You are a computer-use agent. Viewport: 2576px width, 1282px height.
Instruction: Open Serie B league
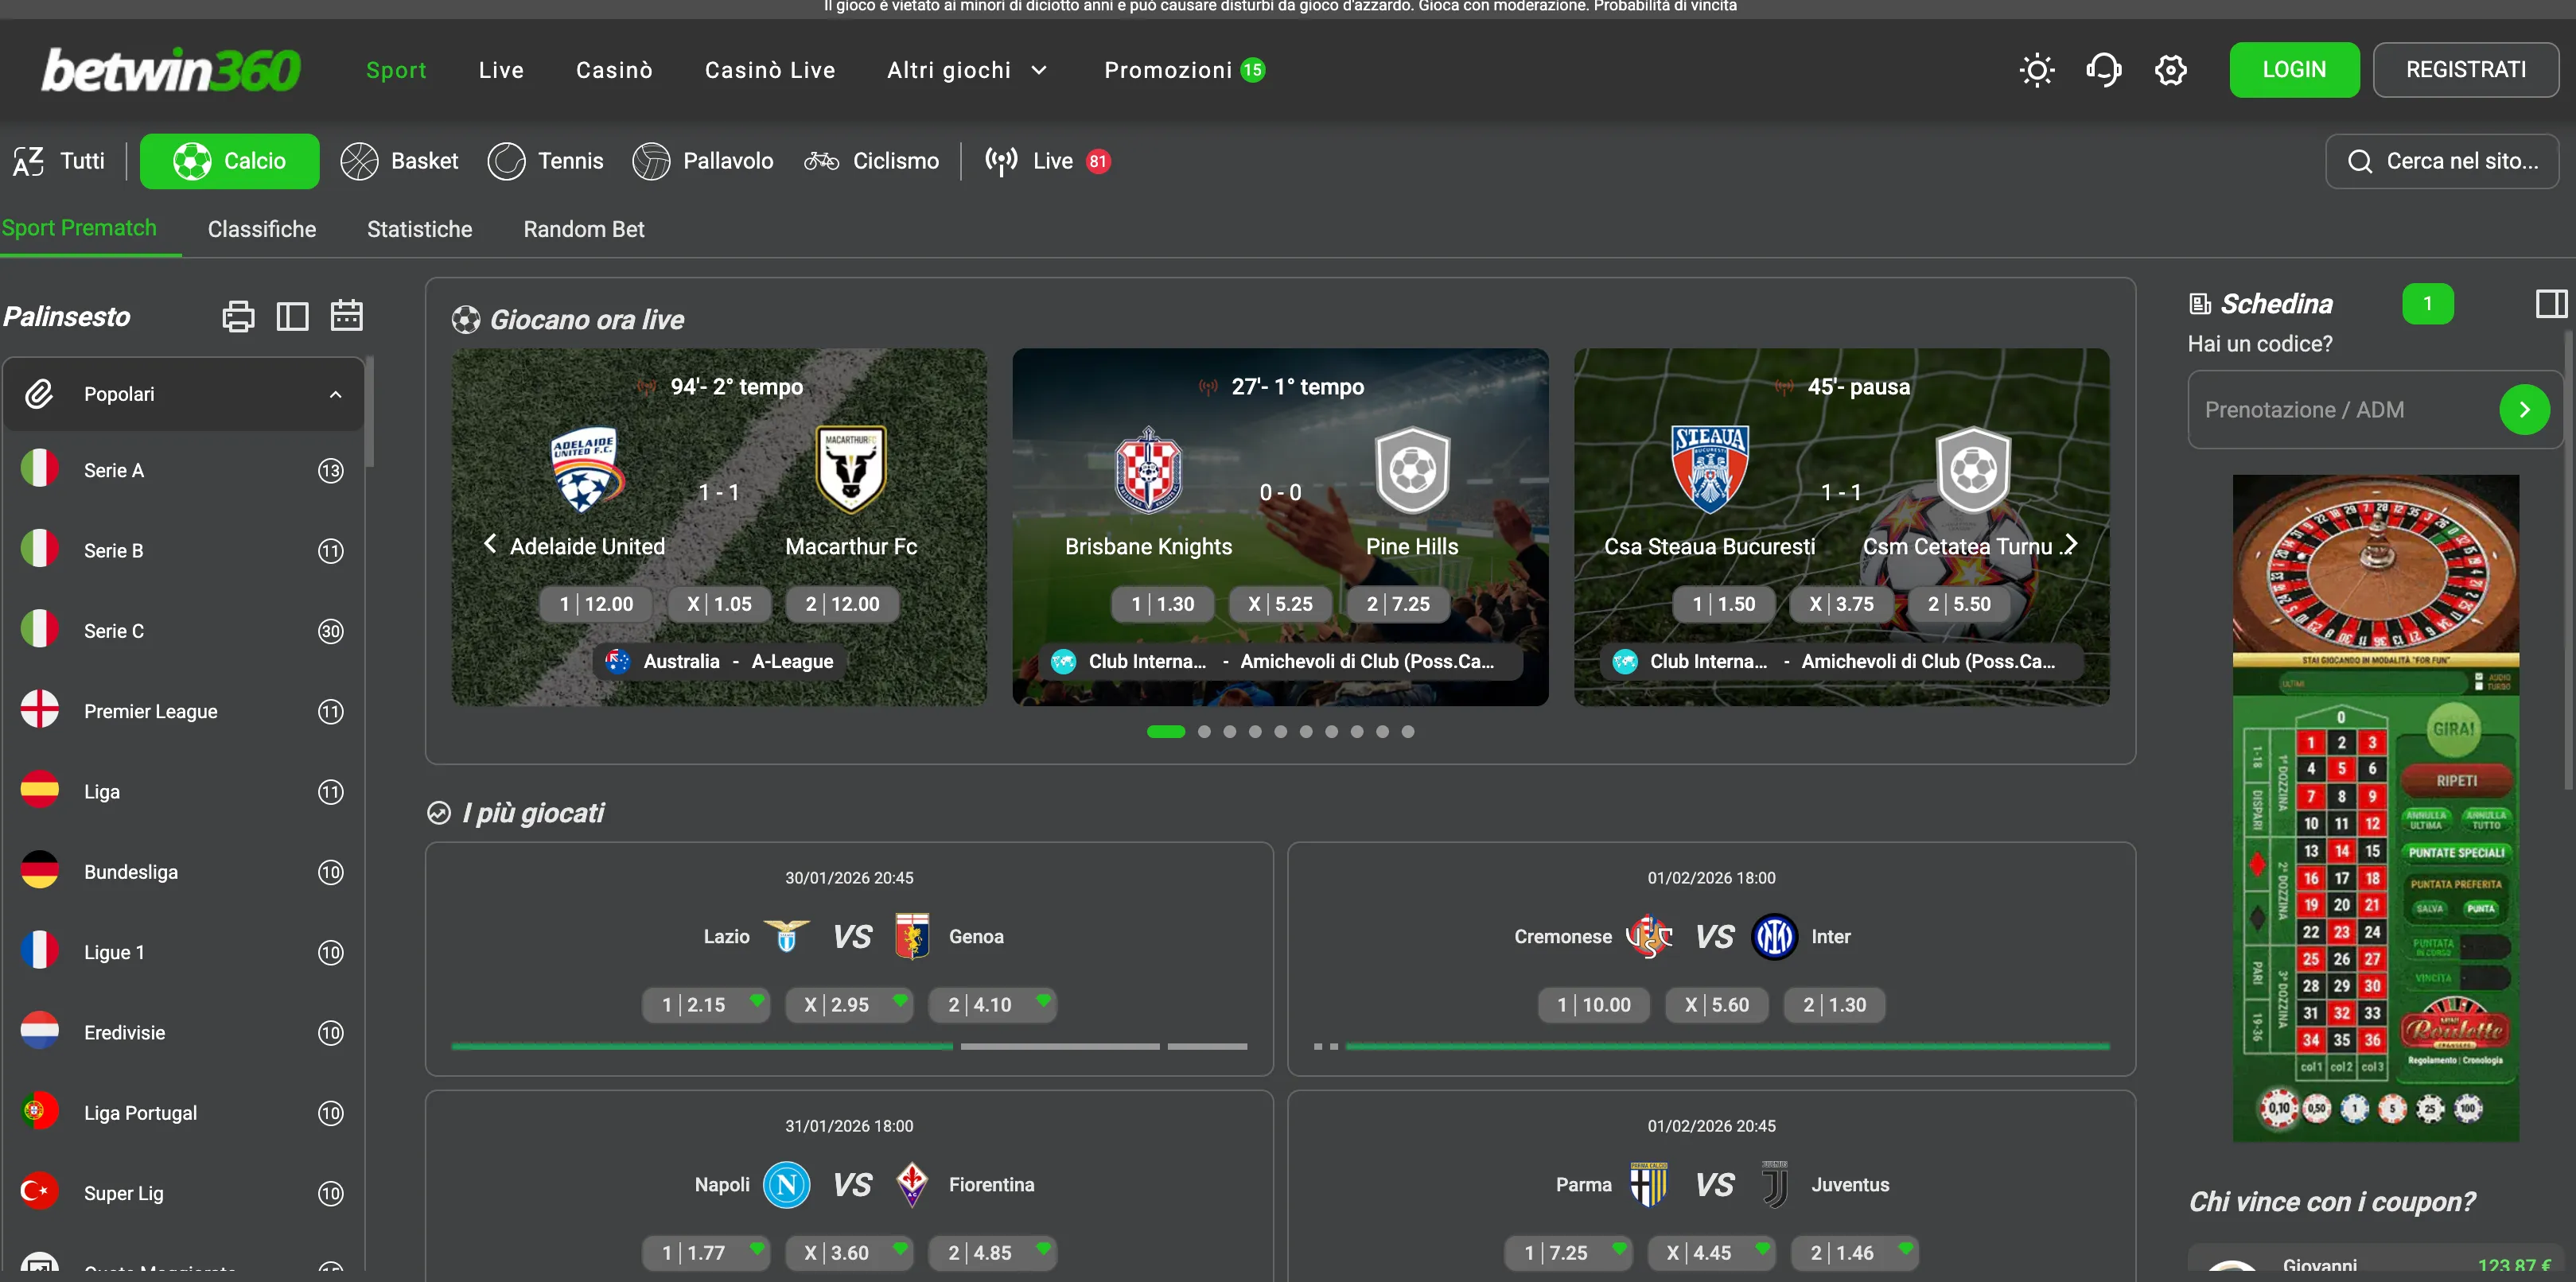click(183, 551)
